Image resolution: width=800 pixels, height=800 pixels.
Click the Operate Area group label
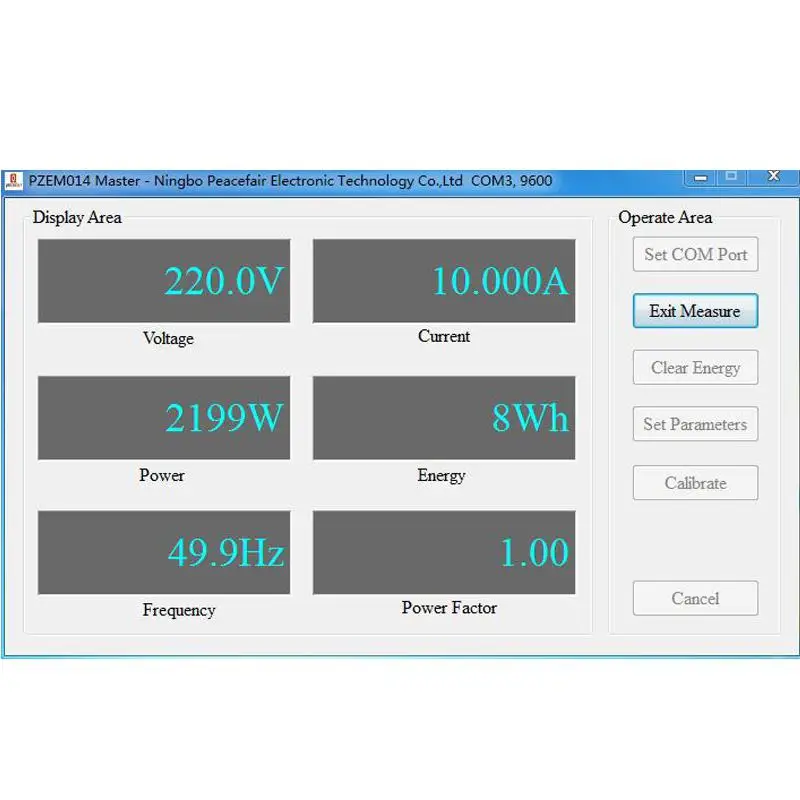(665, 217)
